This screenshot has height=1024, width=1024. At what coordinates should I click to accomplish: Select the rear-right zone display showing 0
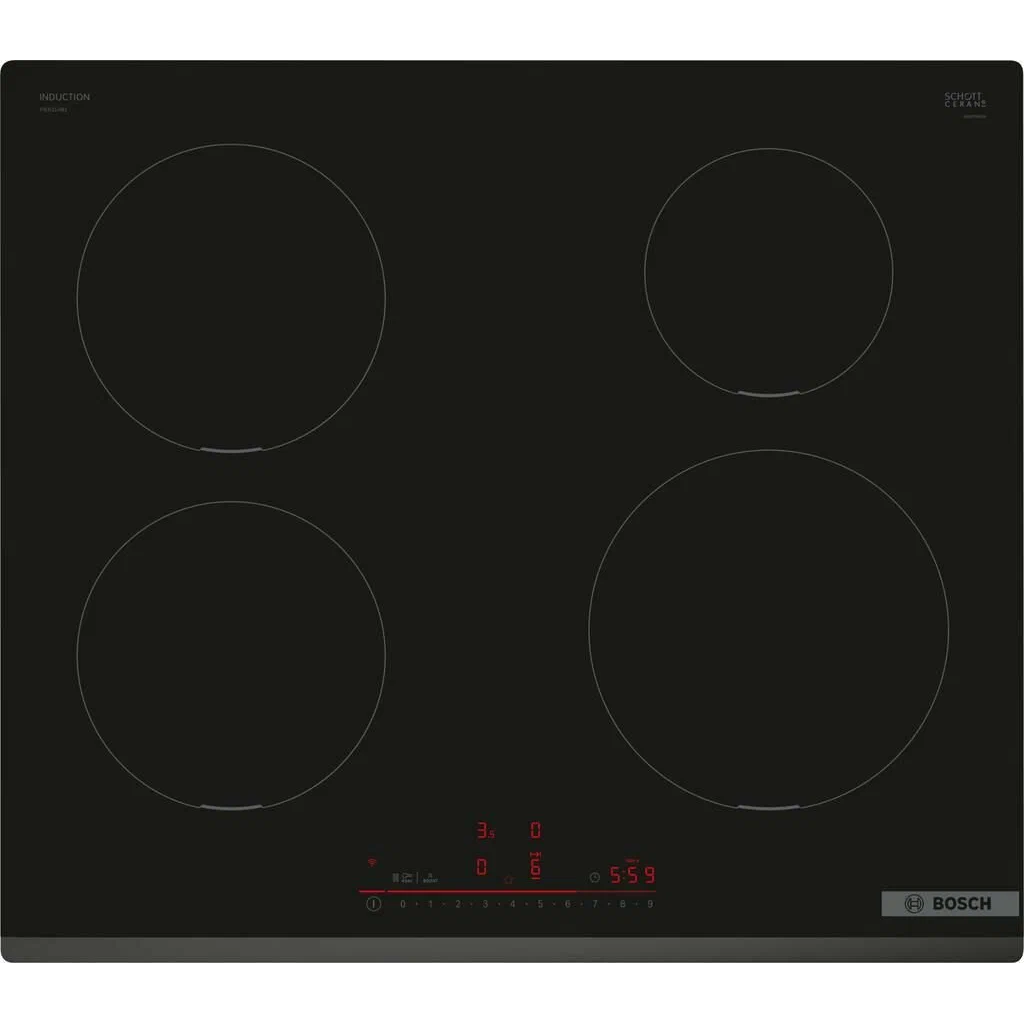(535, 830)
